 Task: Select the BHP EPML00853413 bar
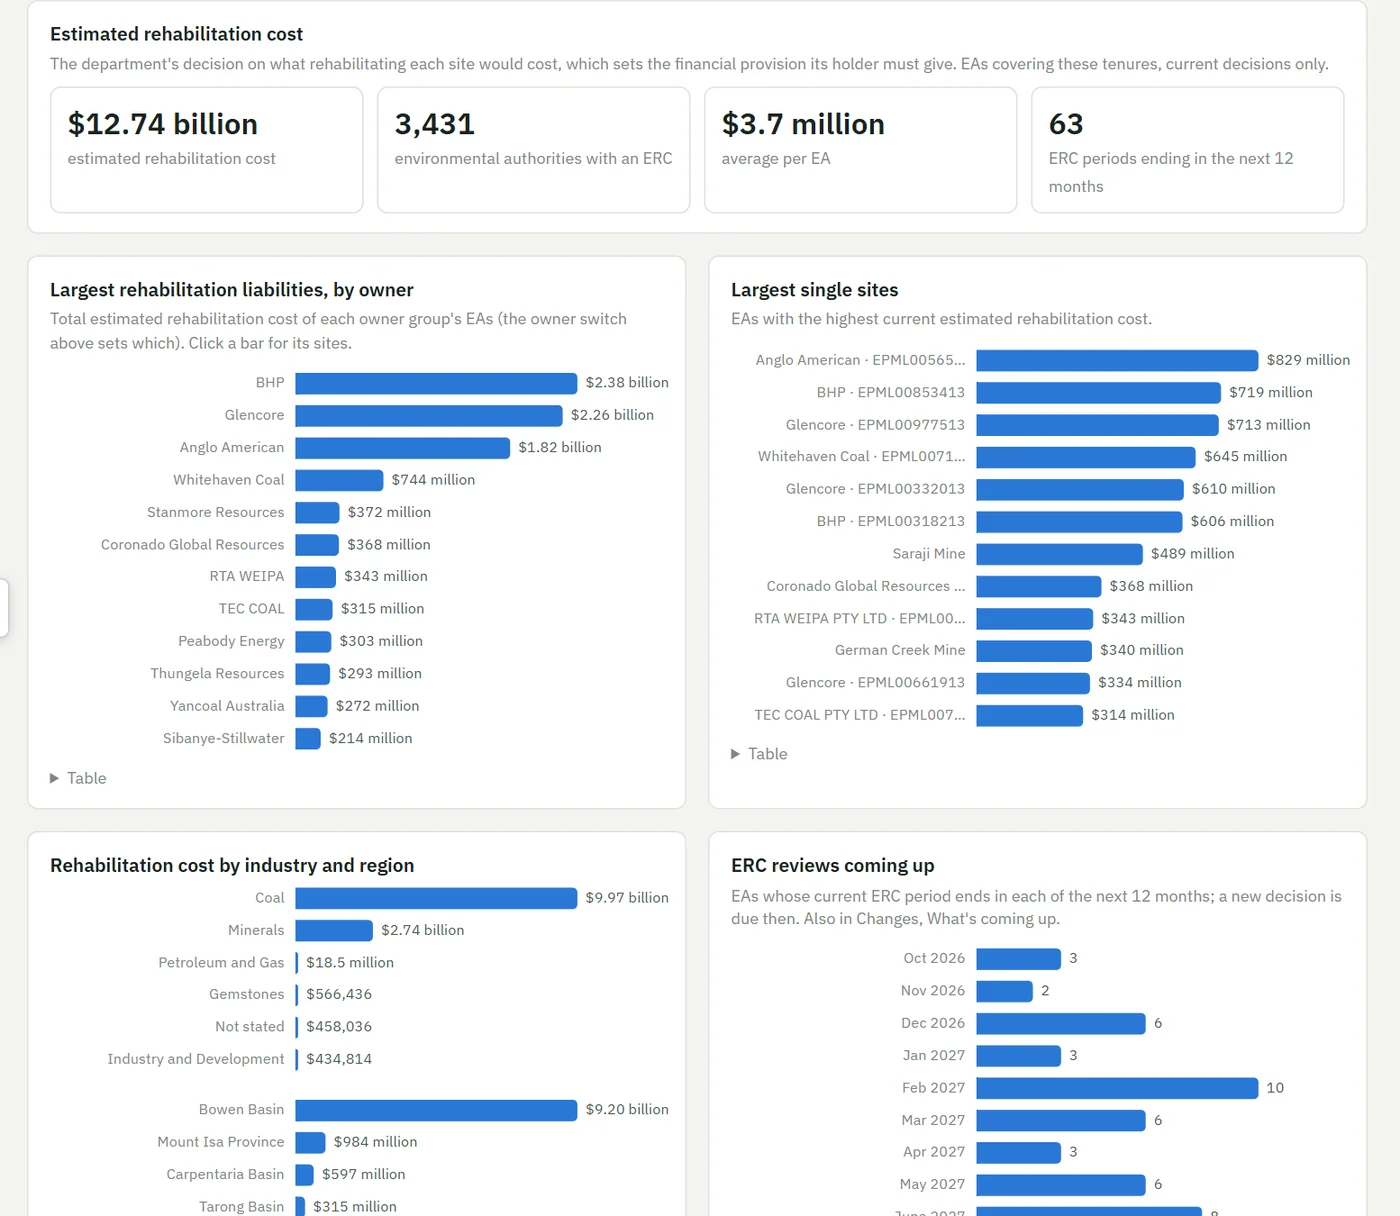click(1099, 393)
